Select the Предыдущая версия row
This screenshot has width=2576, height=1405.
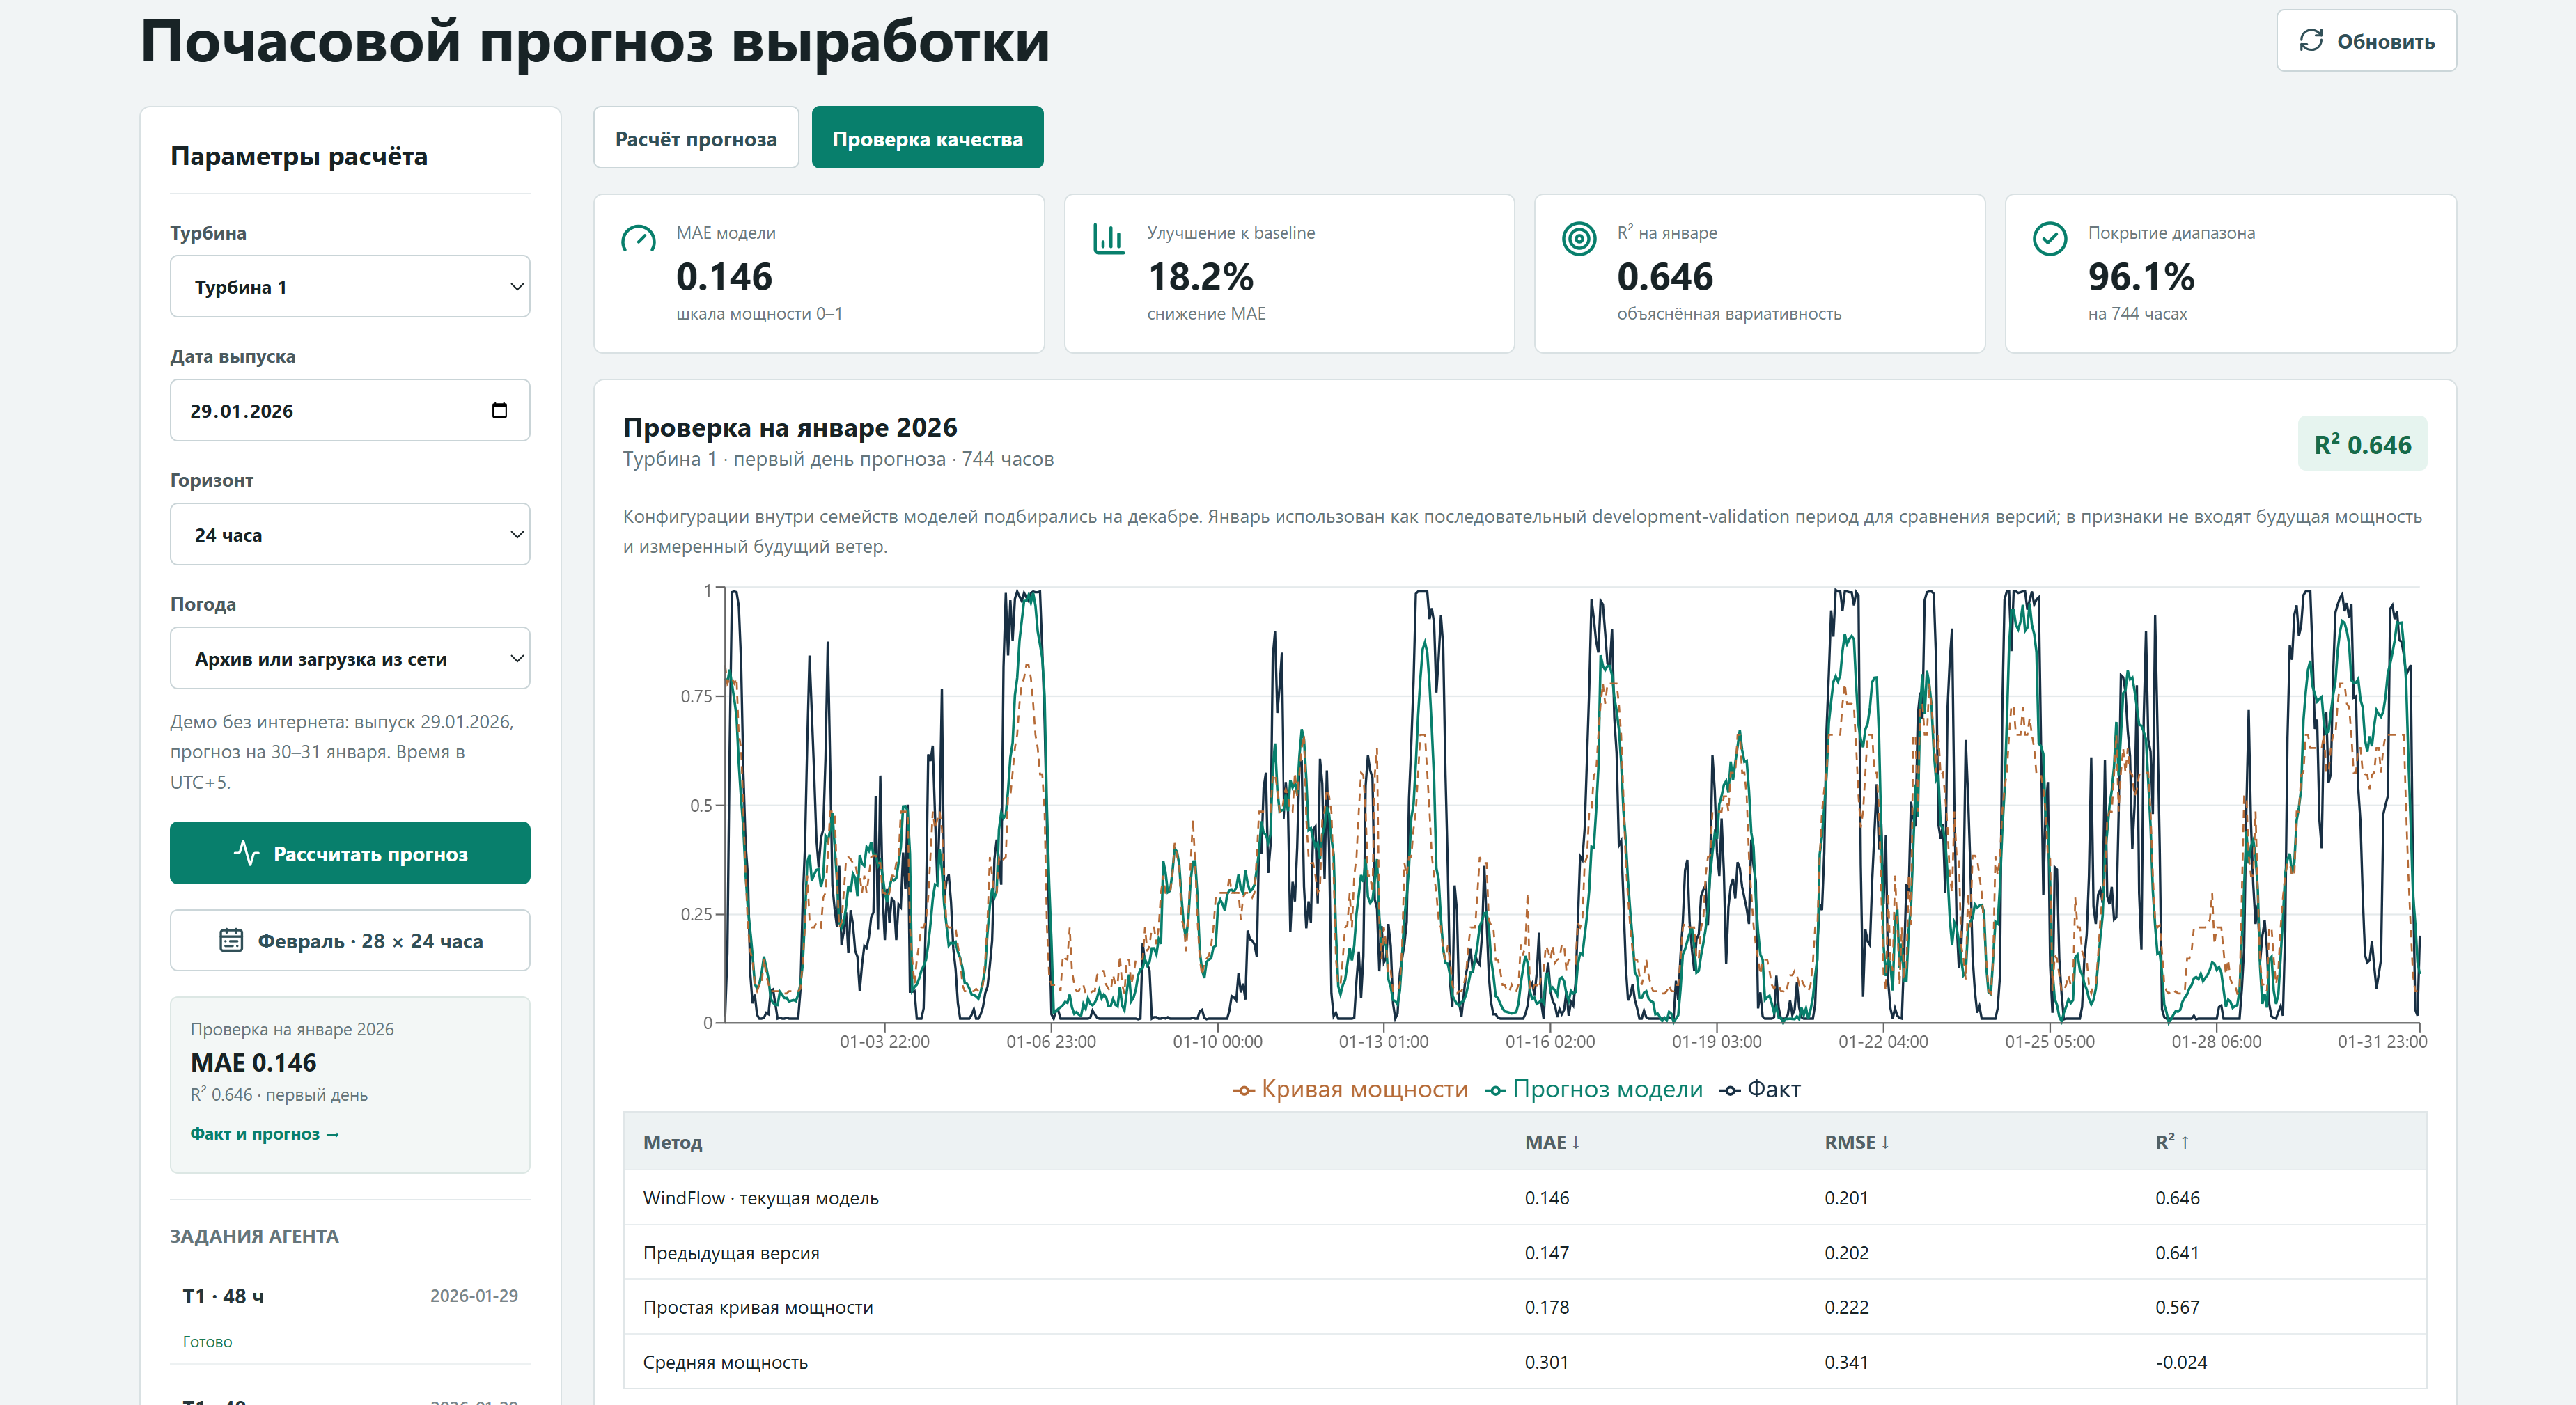pyautogui.click(x=1525, y=1253)
